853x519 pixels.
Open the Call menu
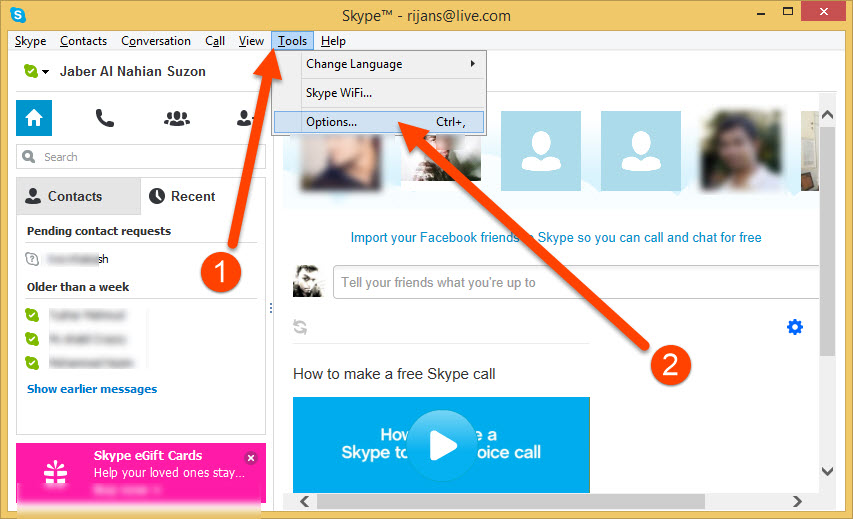click(x=215, y=41)
